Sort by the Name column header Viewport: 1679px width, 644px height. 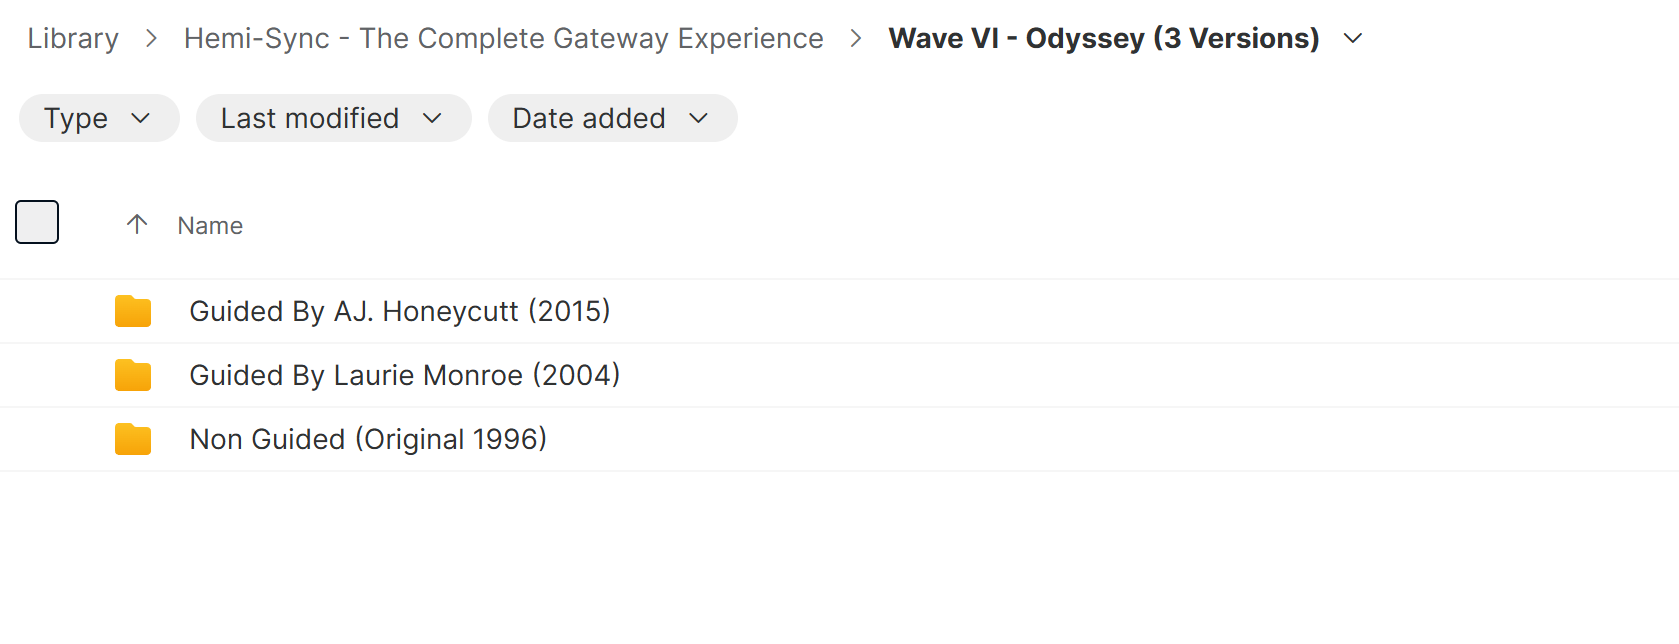click(210, 225)
